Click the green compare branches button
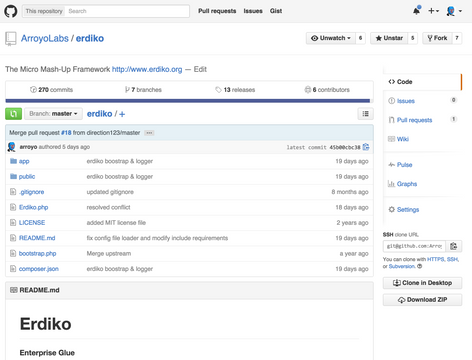Image resolution: width=472 pixels, height=360 pixels. [x=13, y=114]
